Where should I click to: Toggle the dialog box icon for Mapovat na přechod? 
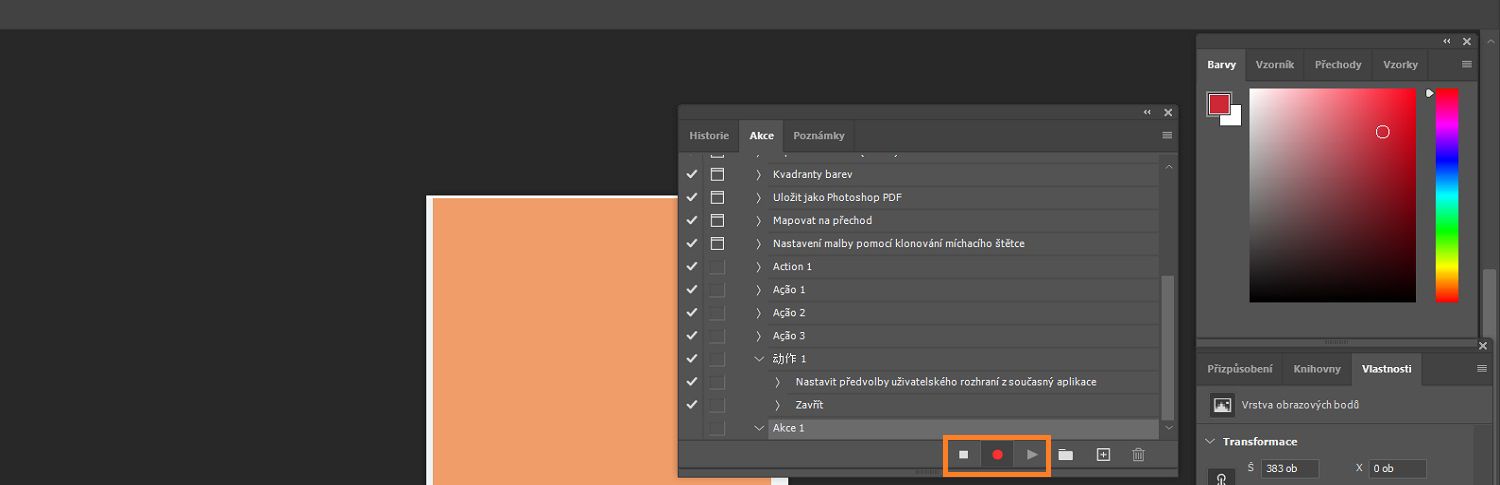717,220
